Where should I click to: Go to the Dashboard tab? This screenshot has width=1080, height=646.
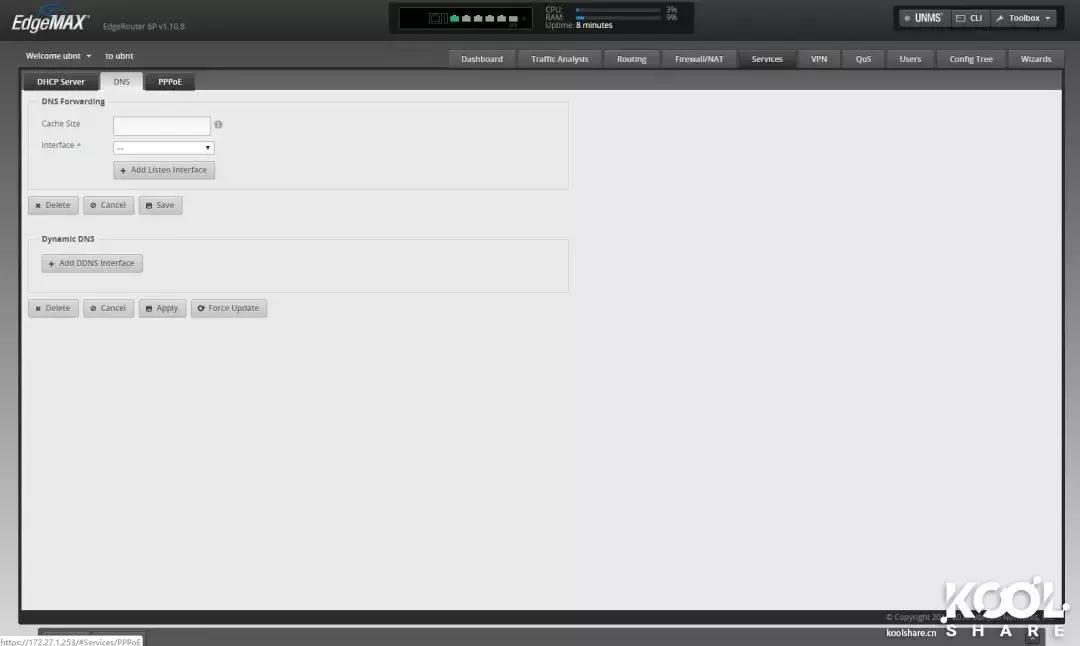481,59
